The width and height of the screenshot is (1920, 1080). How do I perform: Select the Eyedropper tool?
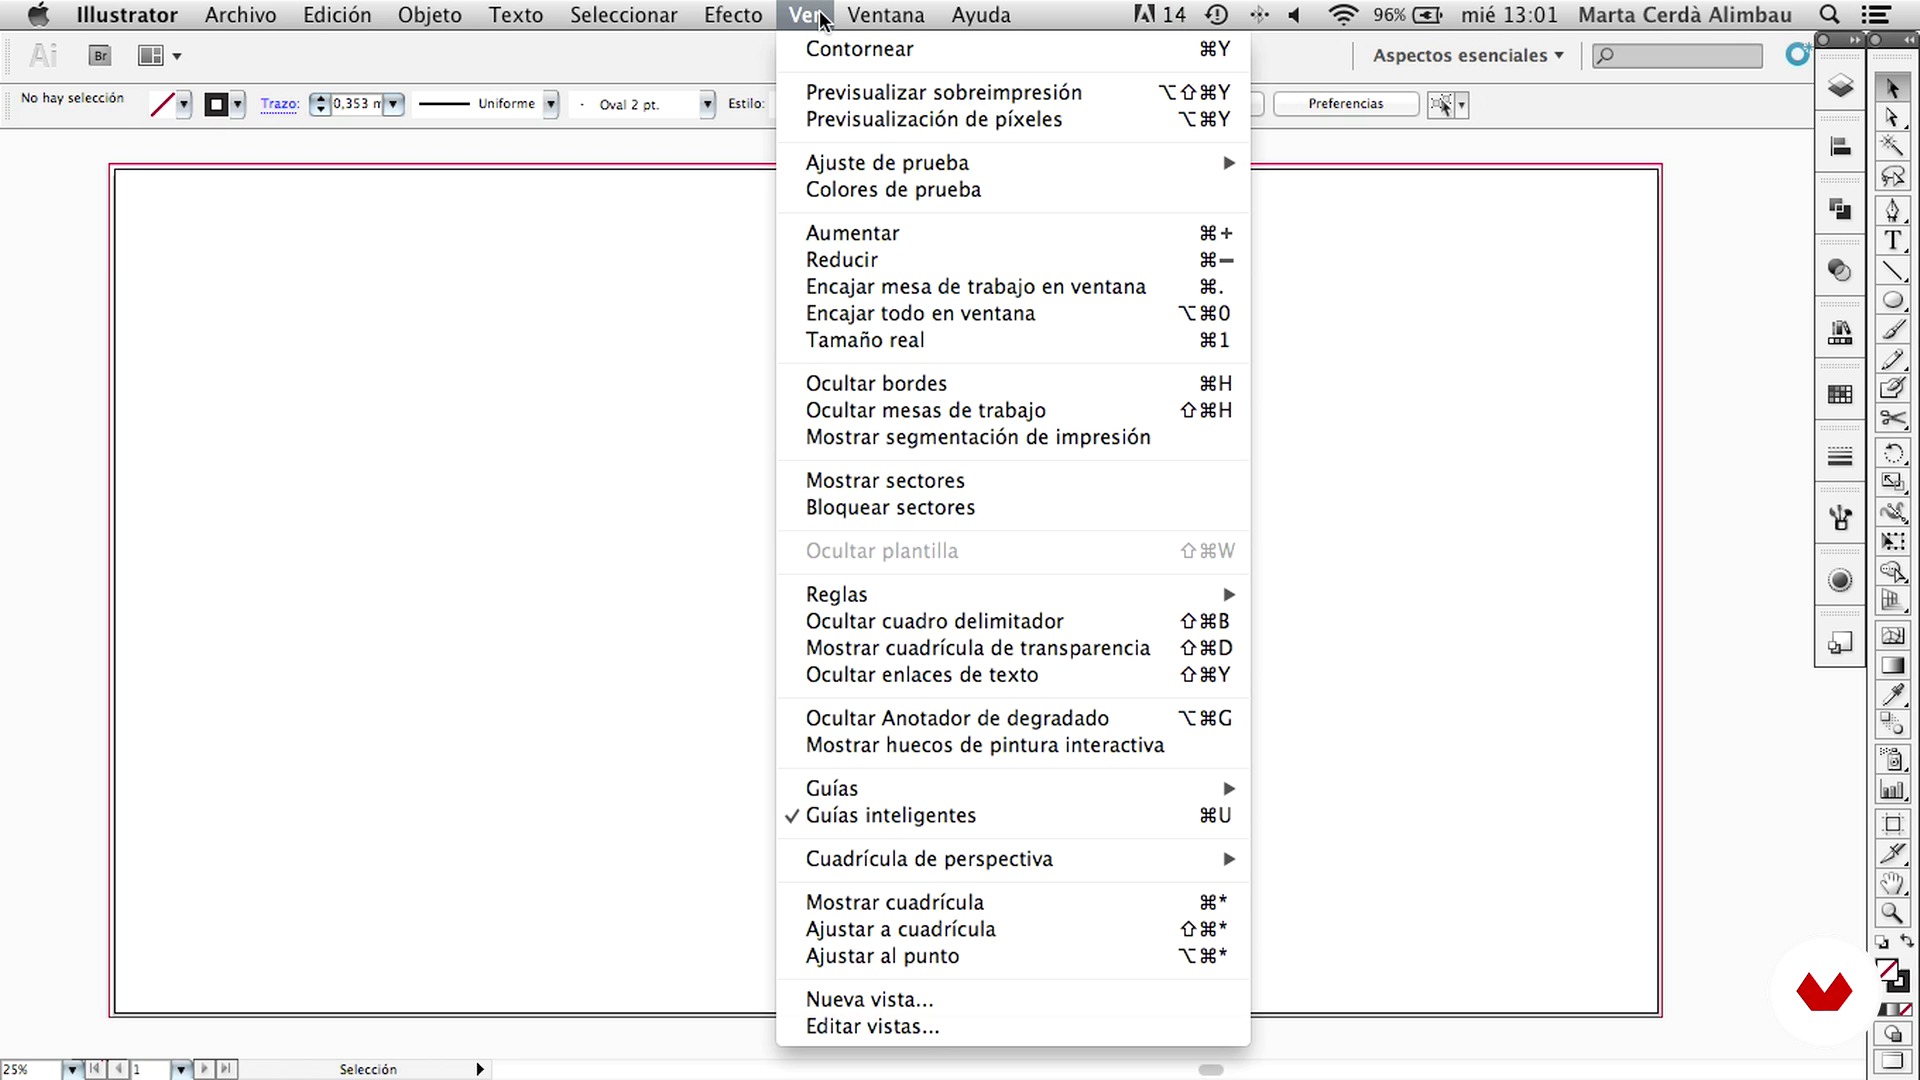(1892, 694)
